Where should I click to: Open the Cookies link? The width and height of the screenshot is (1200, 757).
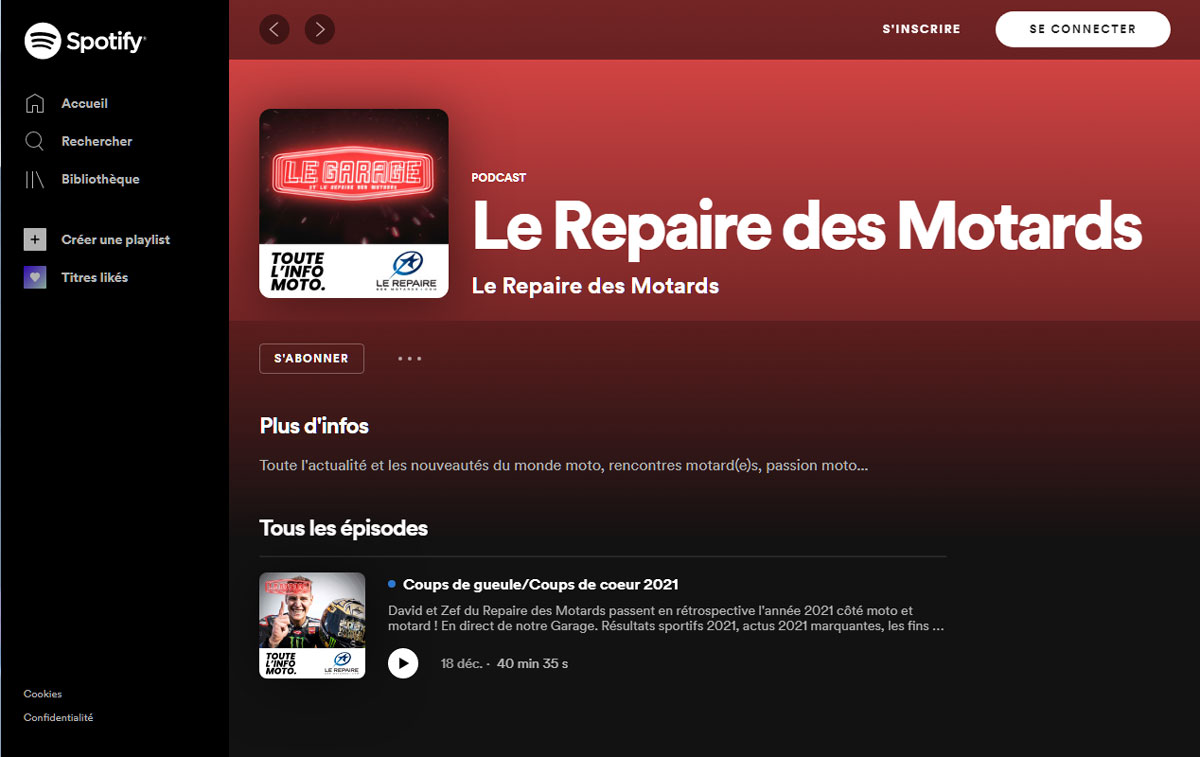tap(43, 694)
